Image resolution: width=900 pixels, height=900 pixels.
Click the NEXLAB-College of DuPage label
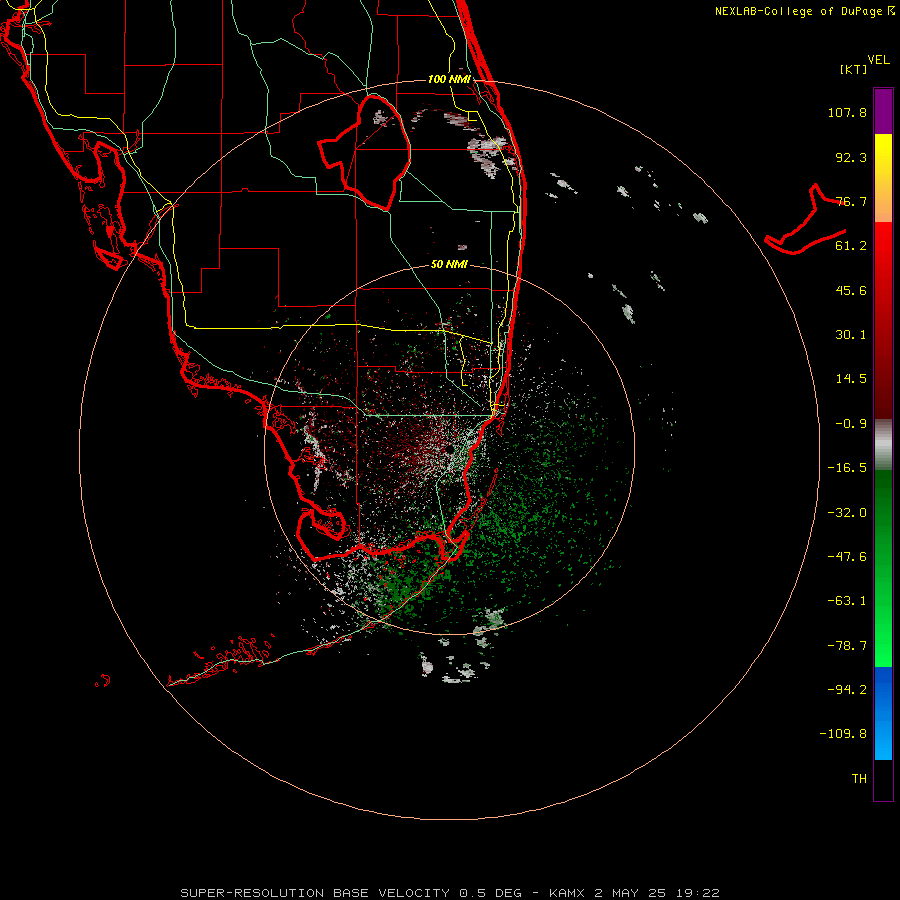(804, 11)
